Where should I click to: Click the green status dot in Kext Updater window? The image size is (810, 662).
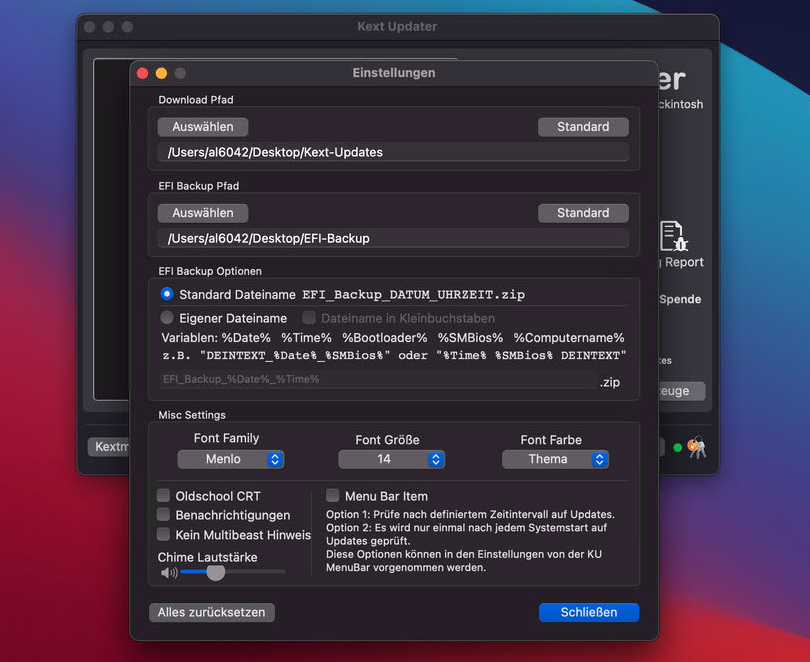click(677, 447)
